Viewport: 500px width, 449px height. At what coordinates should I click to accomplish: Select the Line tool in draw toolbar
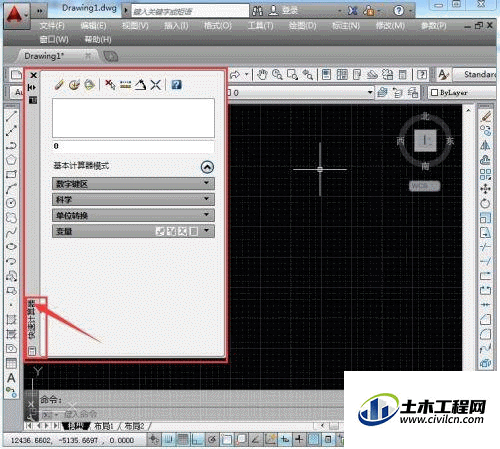click(11, 116)
